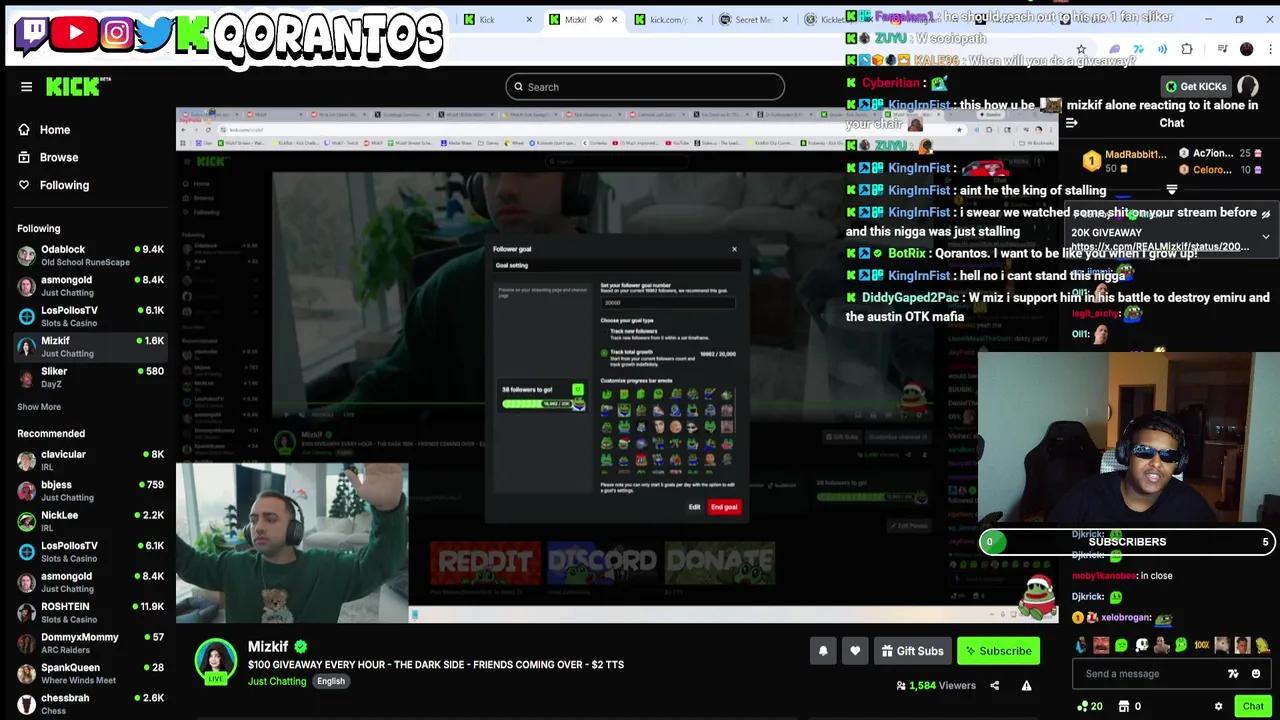Click the DONATE panel in stream
This screenshot has height=720, width=1280.
click(719, 563)
